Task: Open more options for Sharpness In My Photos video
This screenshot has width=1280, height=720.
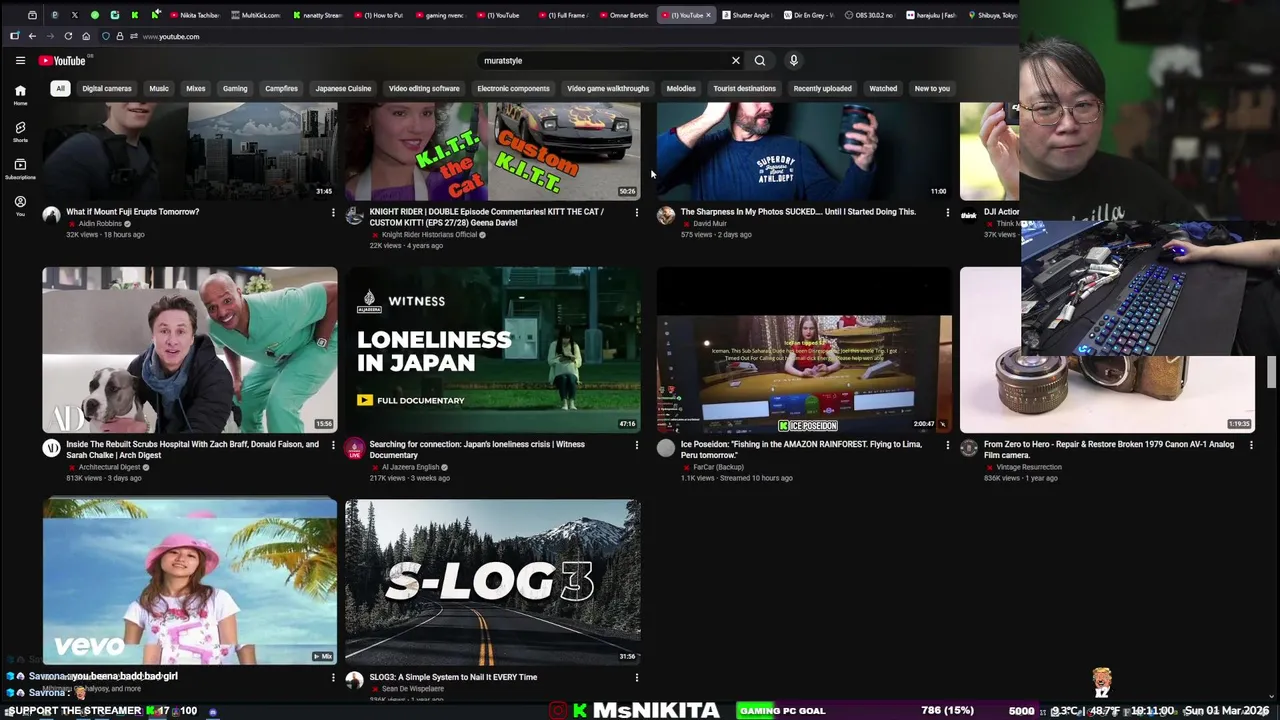Action: (x=947, y=212)
